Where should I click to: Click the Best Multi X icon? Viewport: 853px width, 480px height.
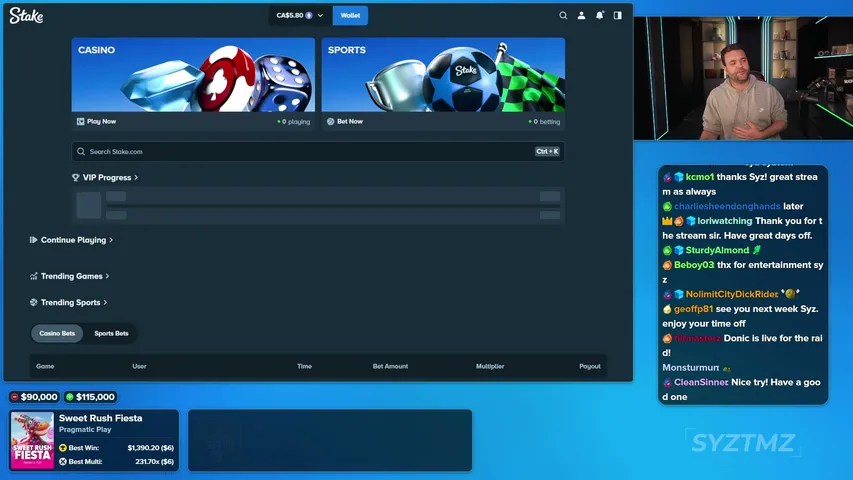pyautogui.click(x=63, y=461)
